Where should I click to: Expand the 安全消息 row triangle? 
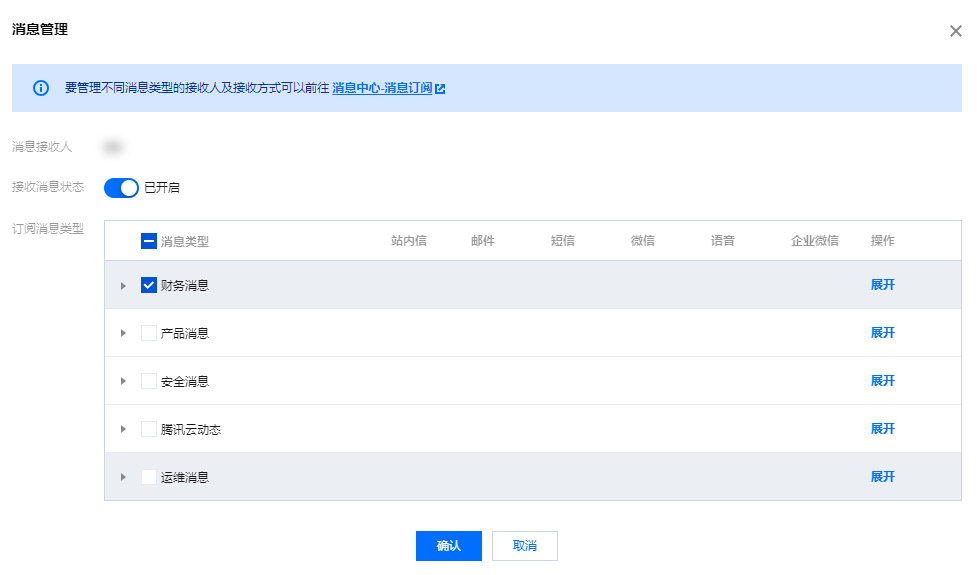[x=124, y=381]
